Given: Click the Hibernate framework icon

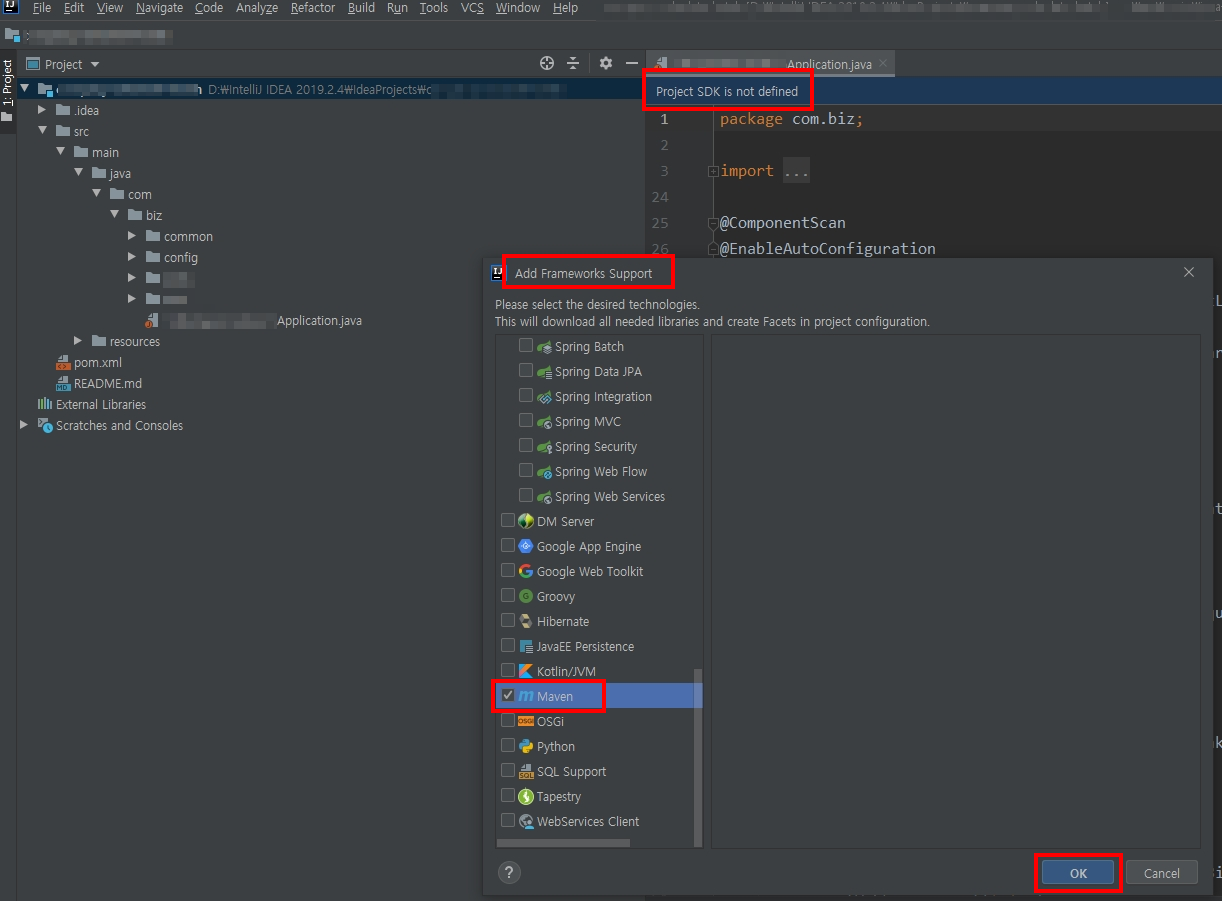Looking at the screenshot, I should [x=526, y=621].
